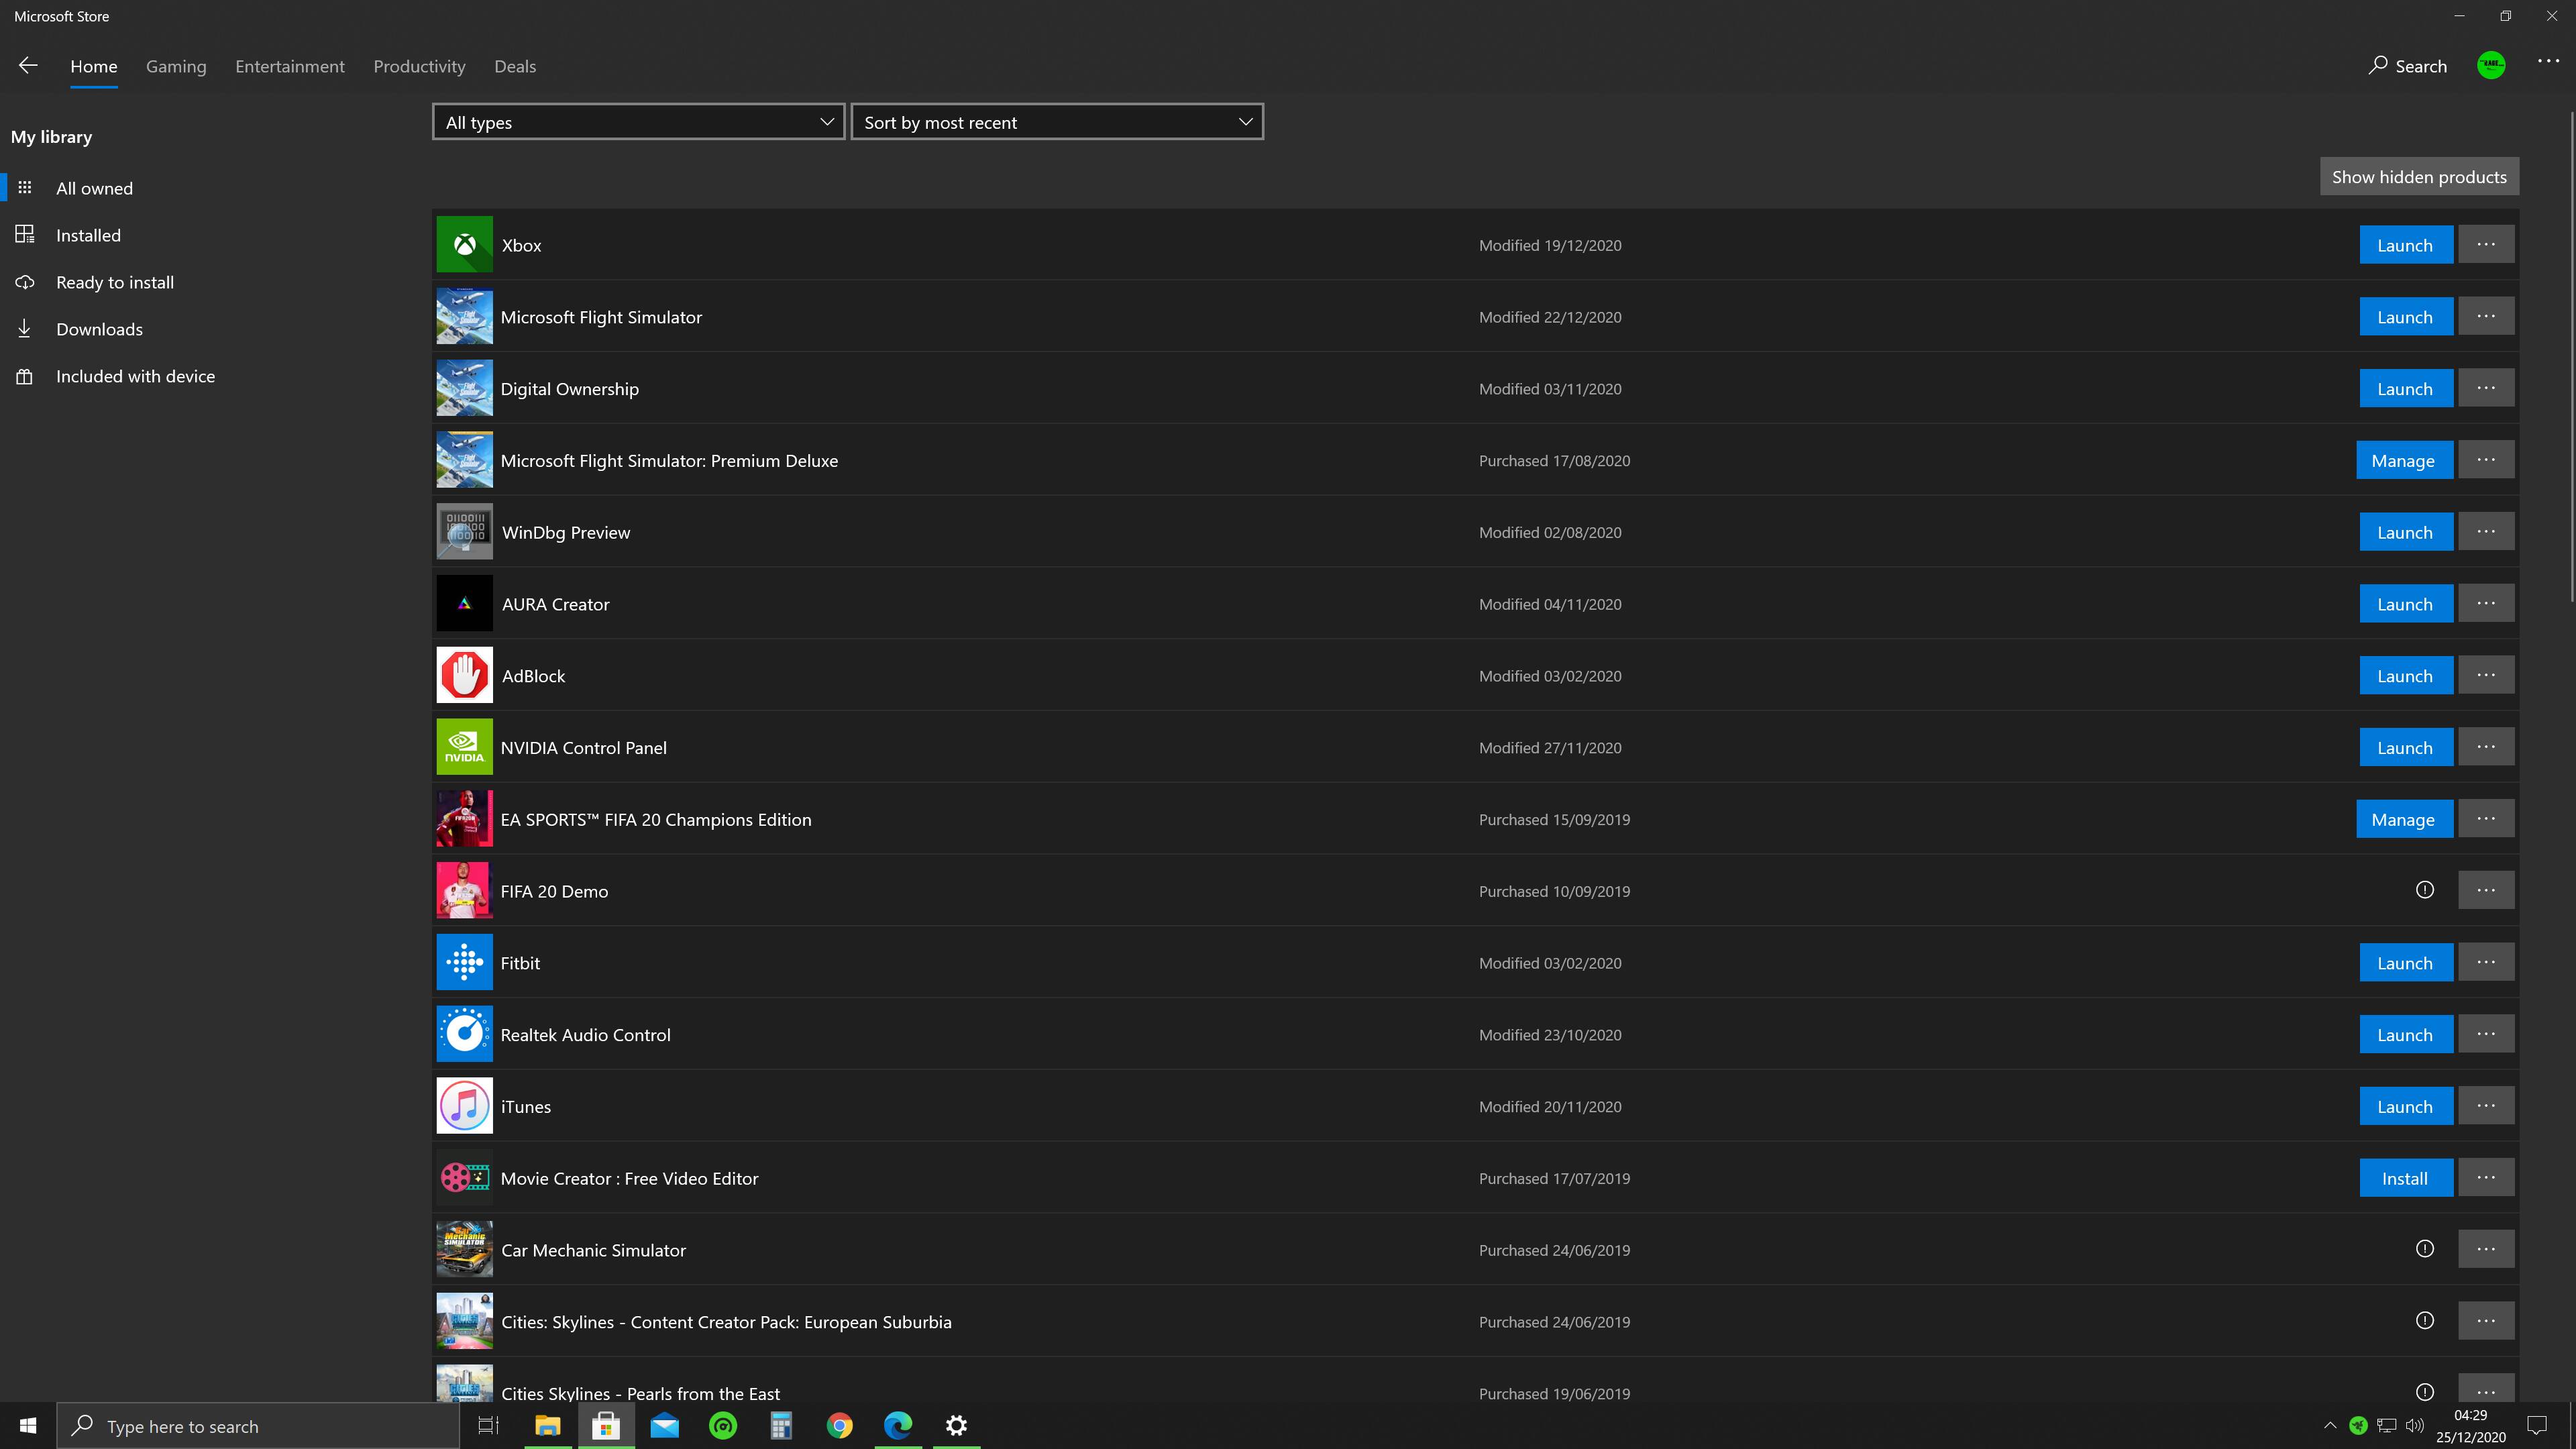Launch the Fitbit app
This screenshot has height=1449, width=2576.
click(x=2405, y=963)
